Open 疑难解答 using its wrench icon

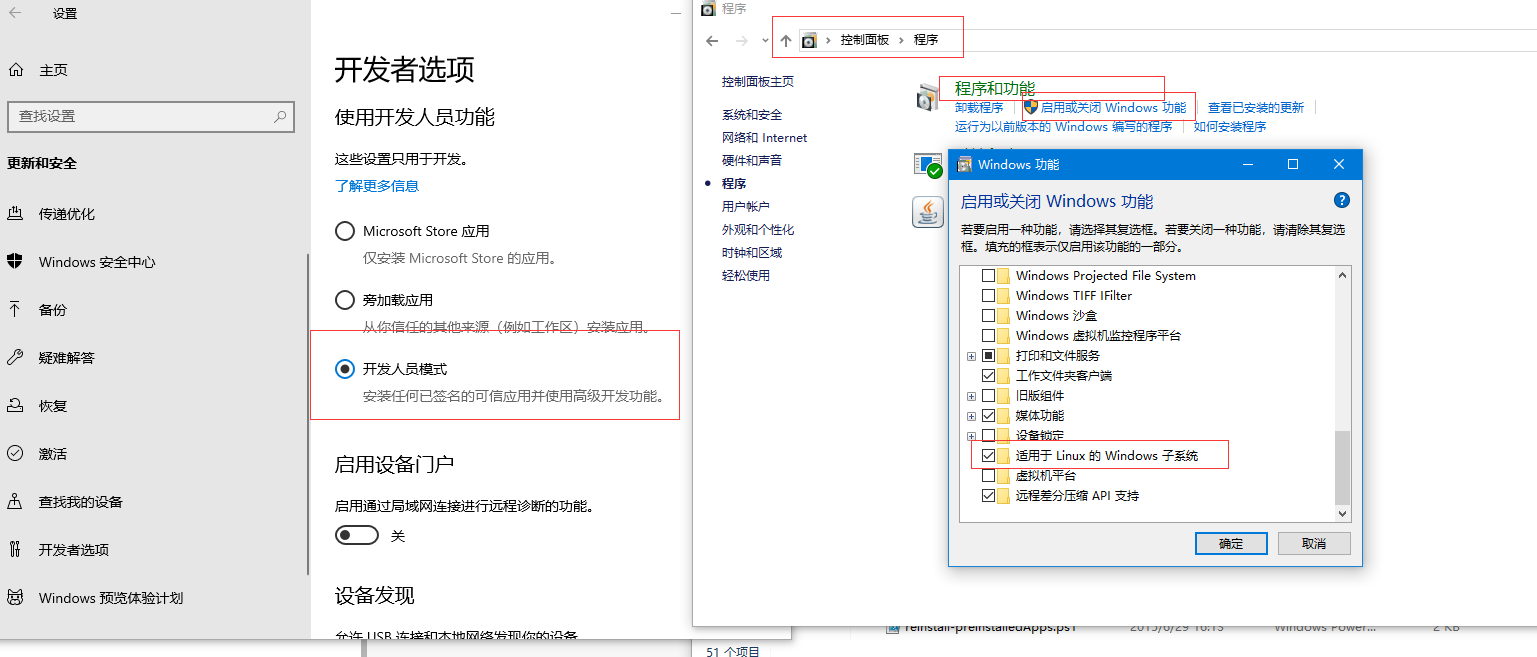coord(14,358)
